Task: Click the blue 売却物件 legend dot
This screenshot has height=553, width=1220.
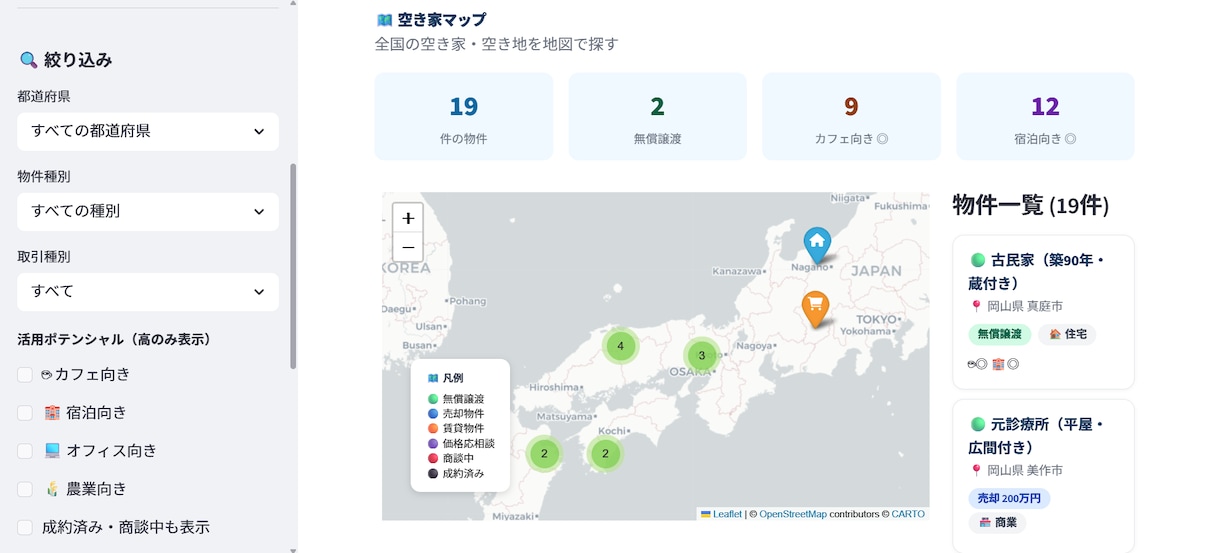Action: [433, 414]
